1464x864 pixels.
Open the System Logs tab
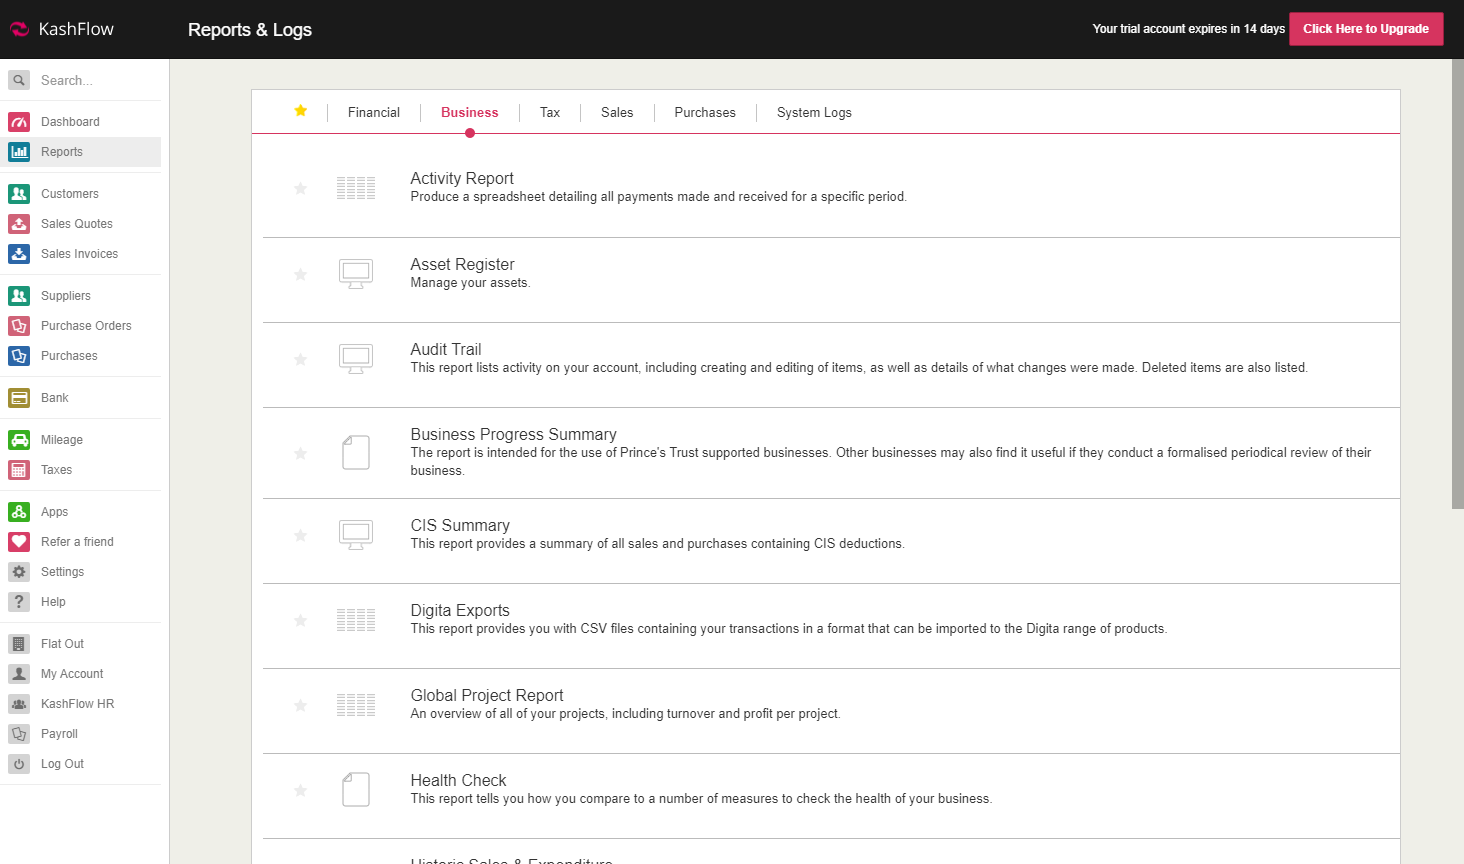click(x=814, y=113)
